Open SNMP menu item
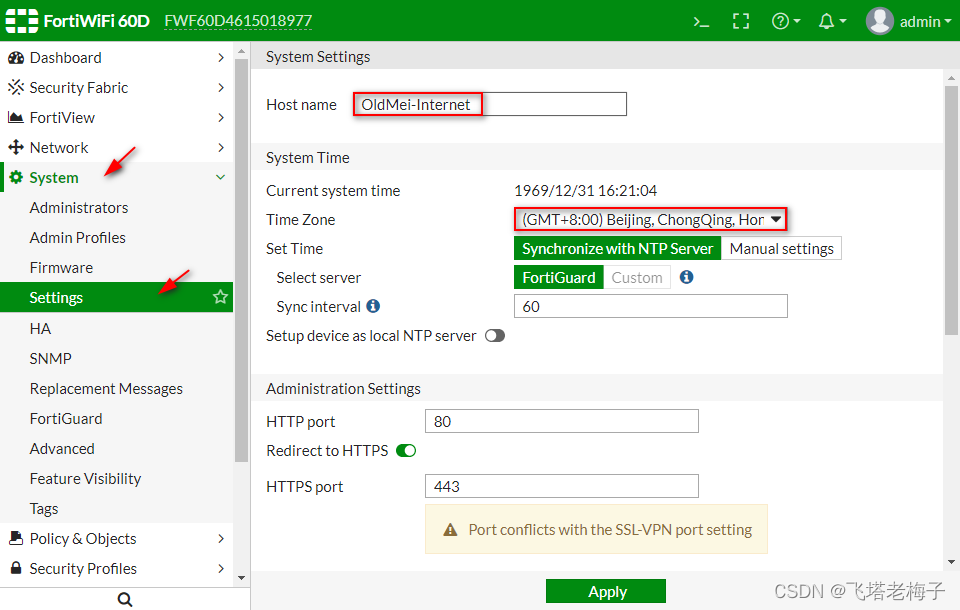The height and width of the screenshot is (610, 960). [x=51, y=358]
